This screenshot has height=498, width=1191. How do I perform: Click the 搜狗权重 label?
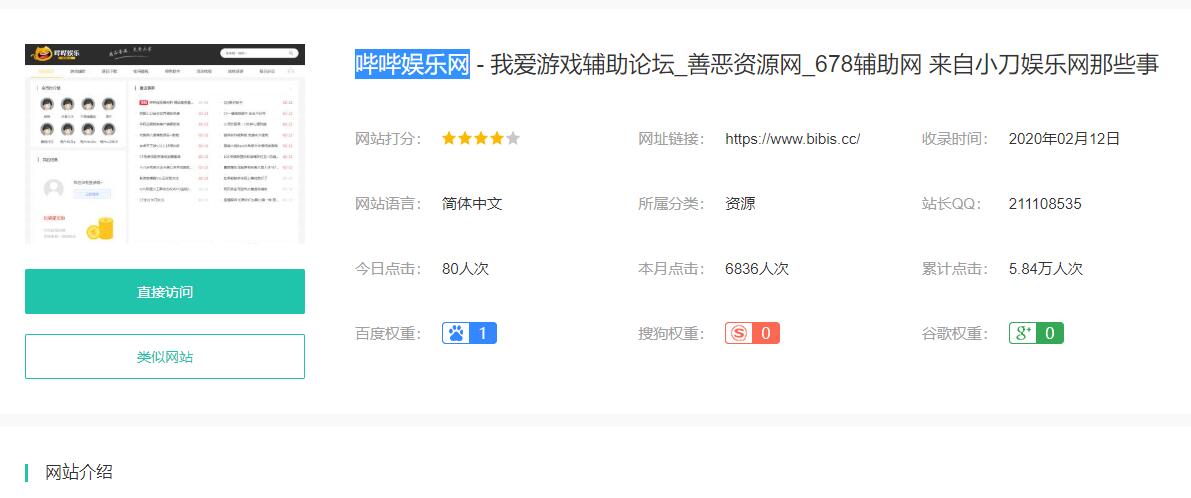[x=671, y=333]
